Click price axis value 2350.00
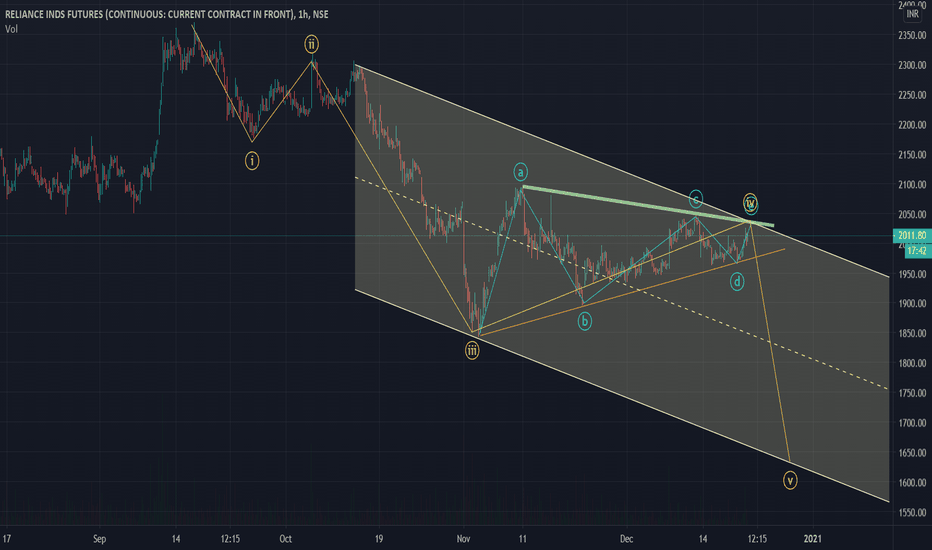 click(912, 36)
